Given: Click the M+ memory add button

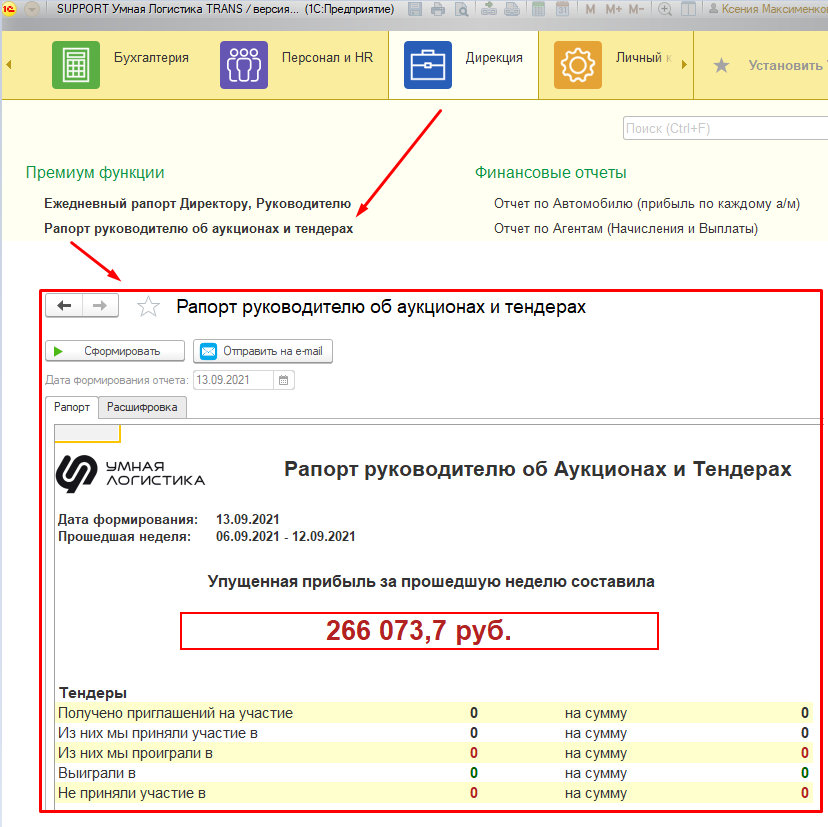Looking at the screenshot, I should point(614,9).
